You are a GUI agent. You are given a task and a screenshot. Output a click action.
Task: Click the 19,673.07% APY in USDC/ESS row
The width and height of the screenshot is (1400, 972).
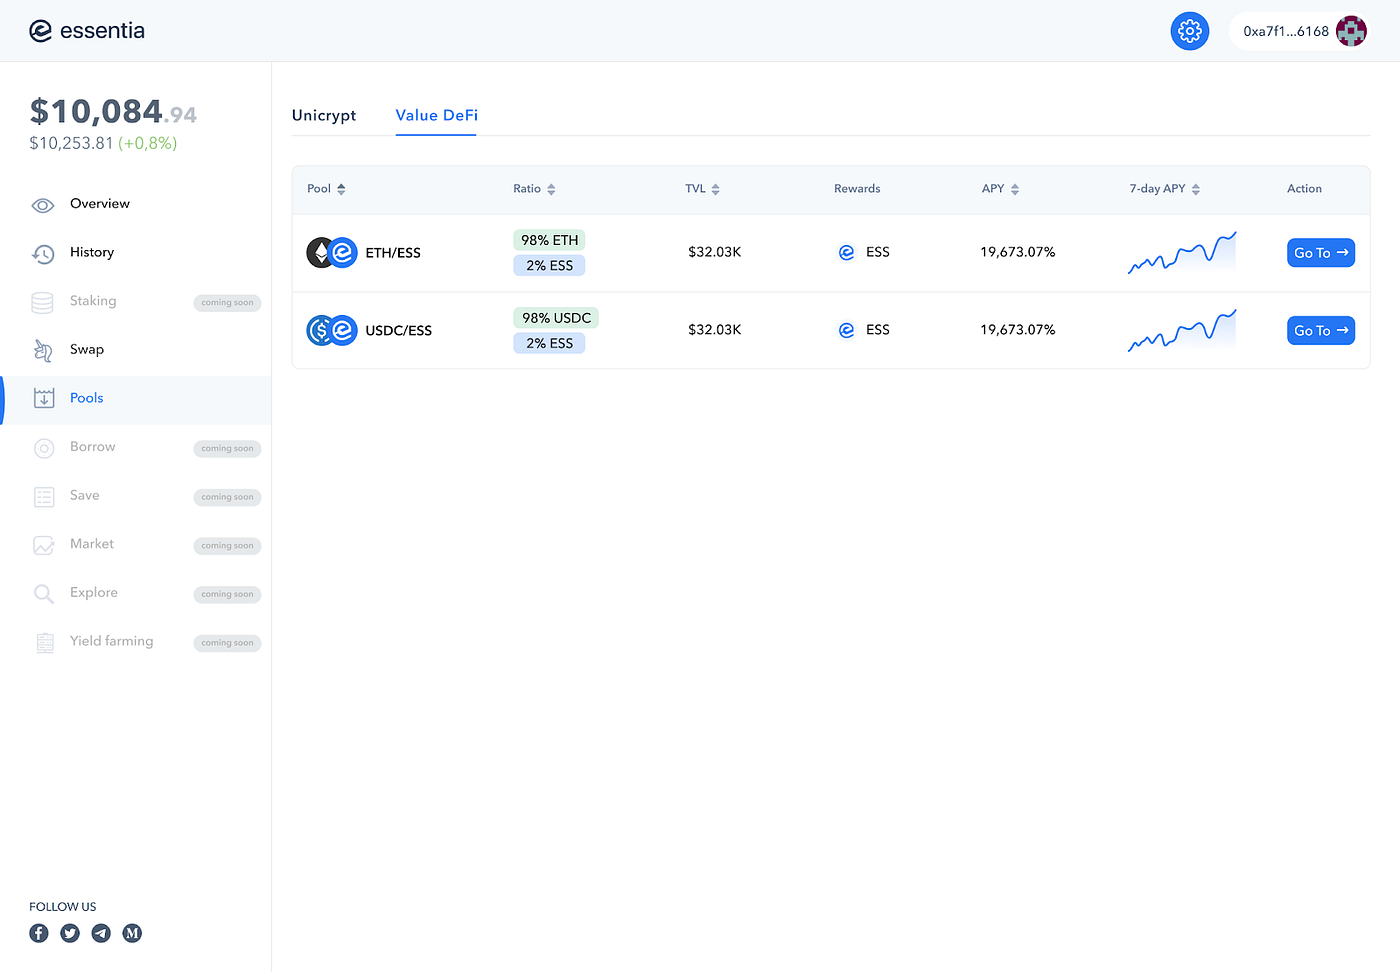click(1018, 330)
